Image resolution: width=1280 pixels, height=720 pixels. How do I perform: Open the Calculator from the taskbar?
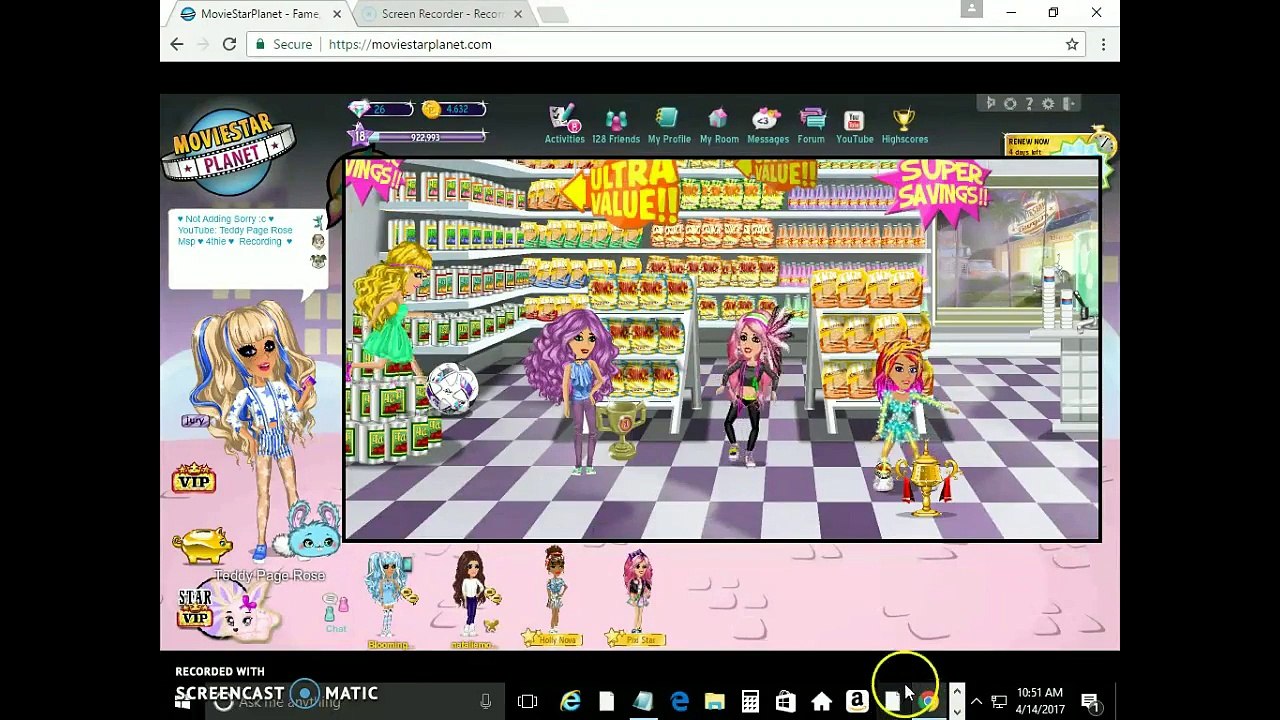pyautogui.click(x=750, y=702)
